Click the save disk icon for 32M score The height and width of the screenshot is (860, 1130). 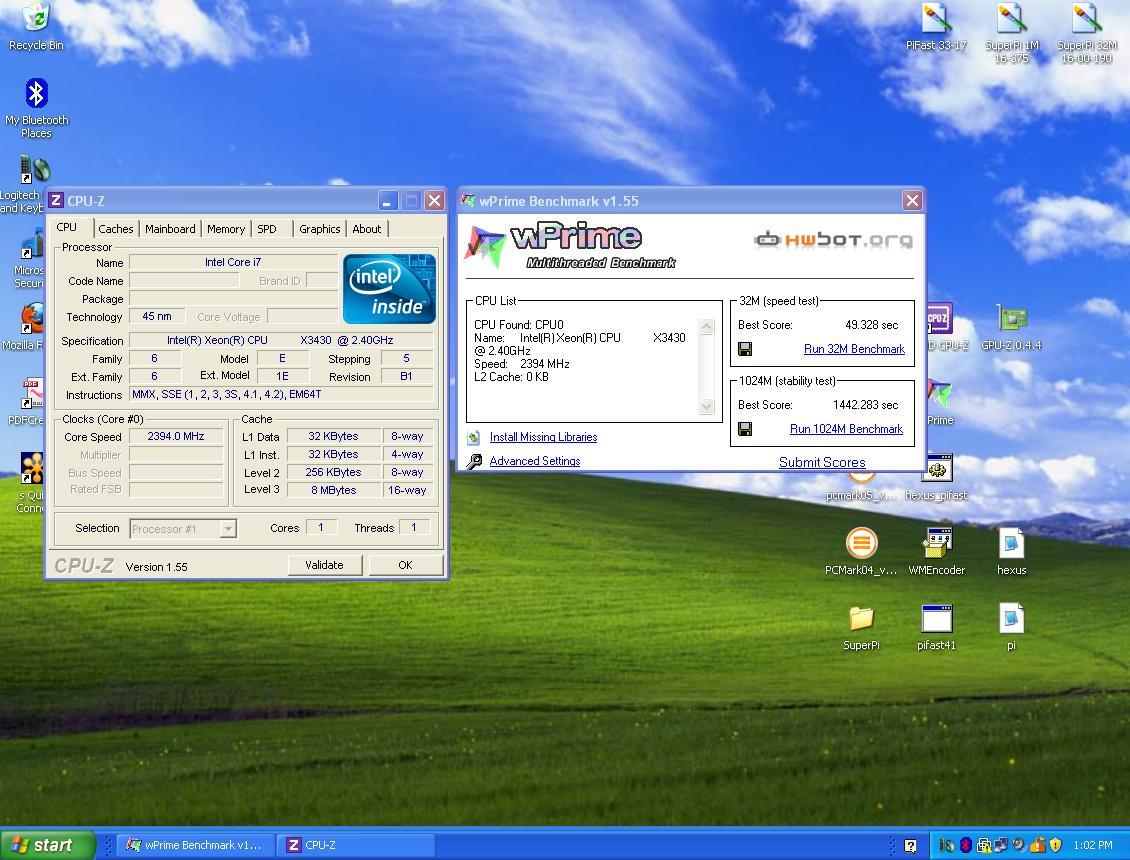click(745, 349)
